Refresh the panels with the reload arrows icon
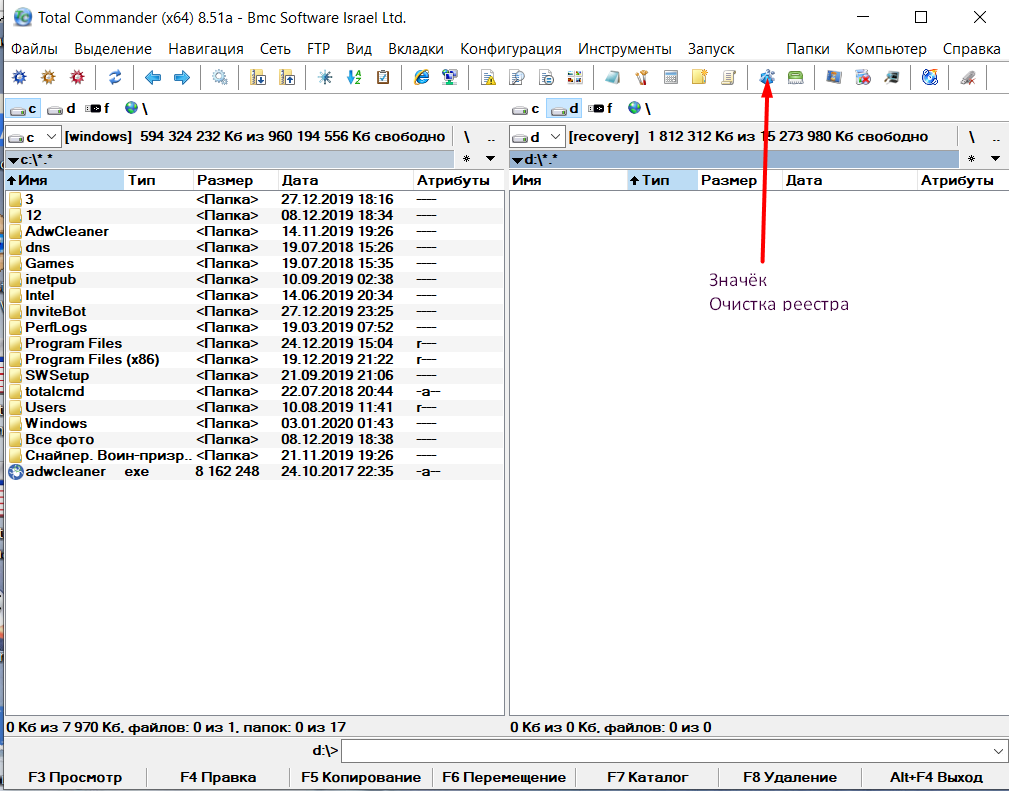1009x791 pixels. (115, 78)
